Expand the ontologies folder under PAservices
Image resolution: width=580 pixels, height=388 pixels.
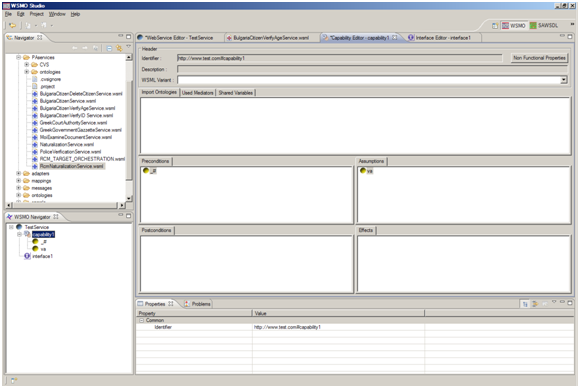click(x=26, y=72)
